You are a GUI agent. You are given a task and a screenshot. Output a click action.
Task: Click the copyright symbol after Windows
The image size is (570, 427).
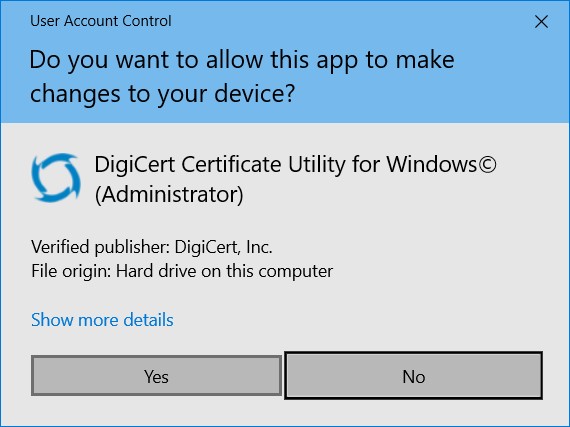[487, 164]
